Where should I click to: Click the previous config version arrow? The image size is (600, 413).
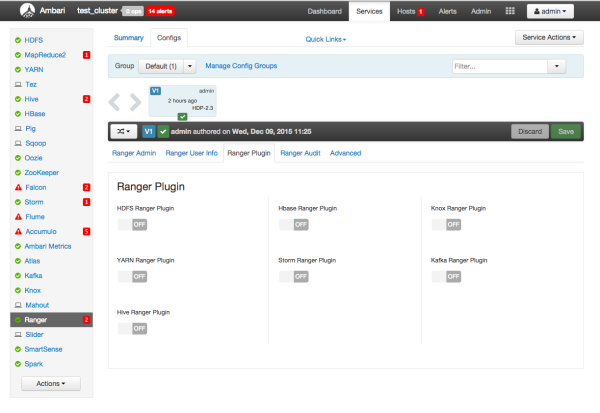click(114, 102)
